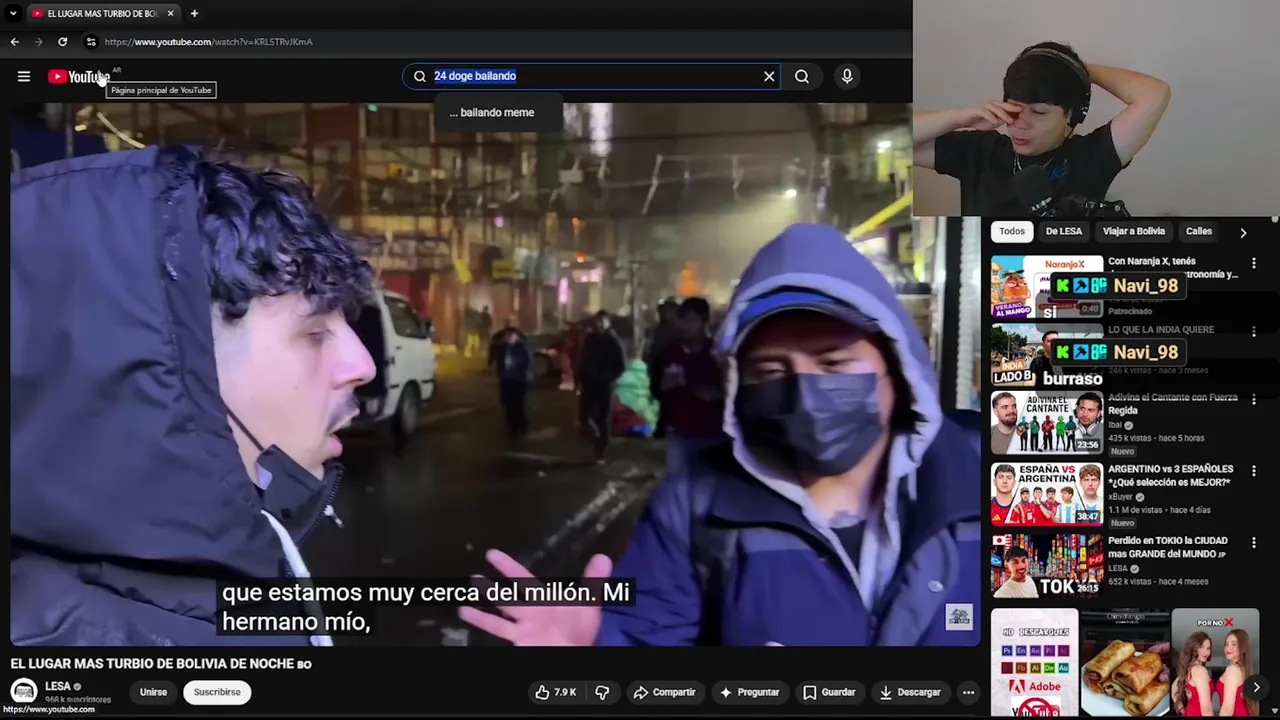This screenshot has width=1280, height=720.
Task: Open the LESA channel name link below the video
Action: click(58, 686)
